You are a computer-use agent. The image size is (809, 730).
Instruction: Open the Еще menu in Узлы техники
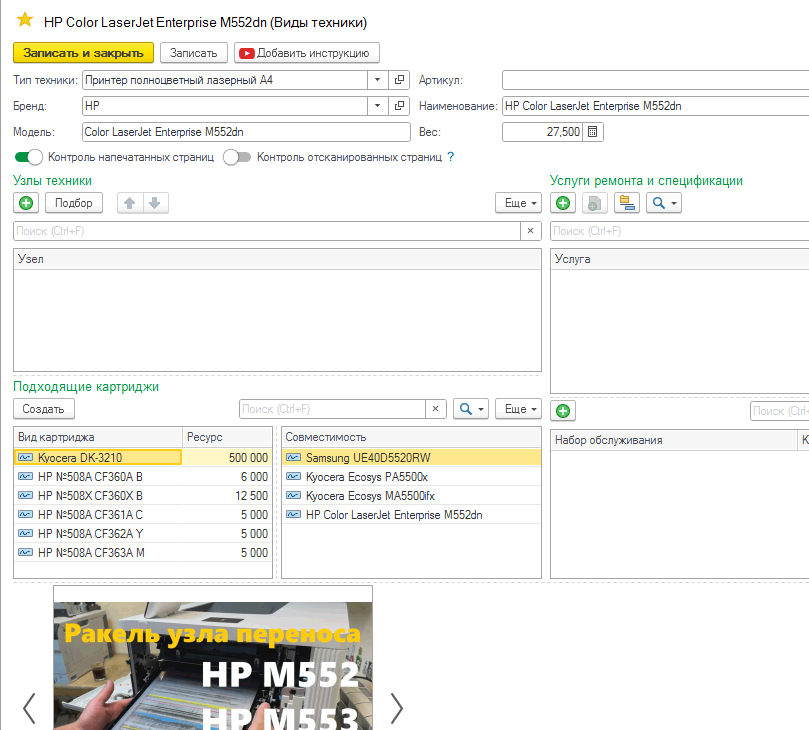pyautogui.click(x=519, y=203)
